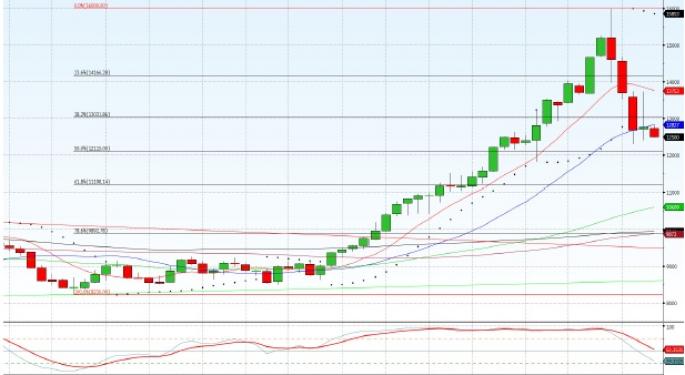This screenshot has width=685, height=375.
Task: Select the 38.2% Fibonacci level label
Action: tap(92, 115)
